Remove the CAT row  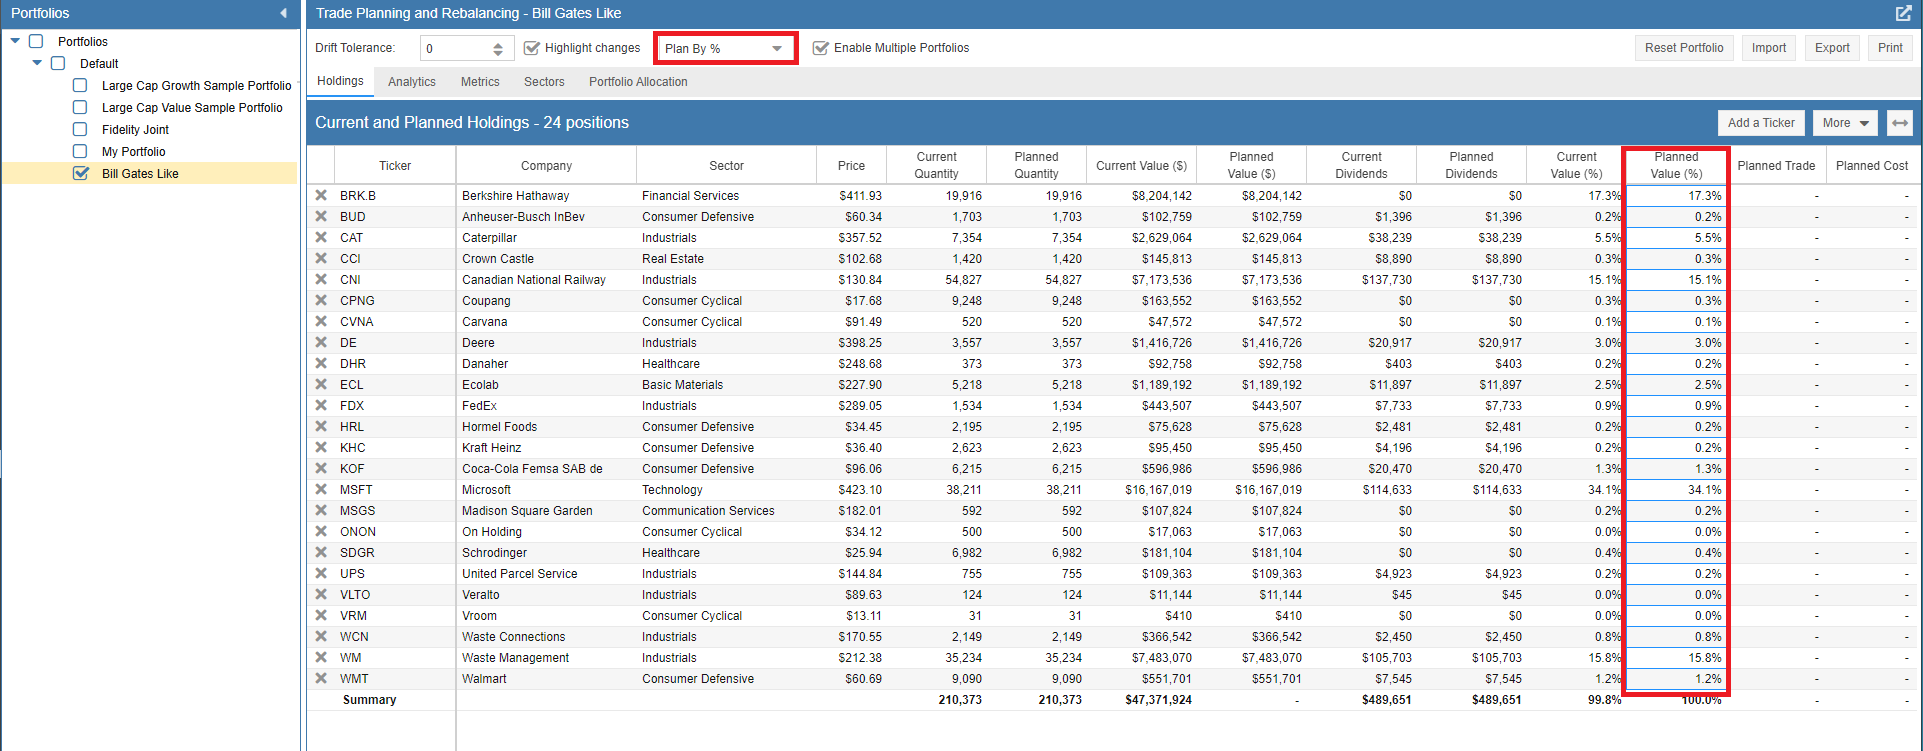[x=321, y=237]
